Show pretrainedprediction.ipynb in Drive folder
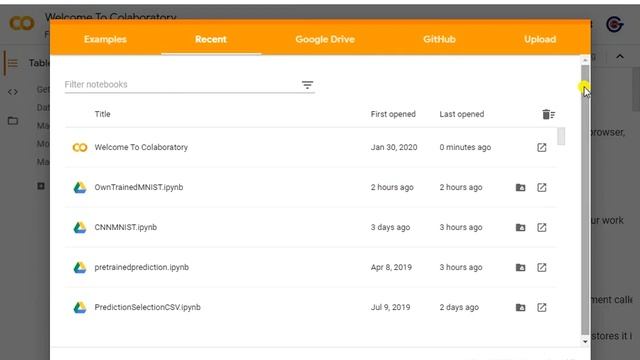Viewport: 640px width, 360px height. [520, 267]
